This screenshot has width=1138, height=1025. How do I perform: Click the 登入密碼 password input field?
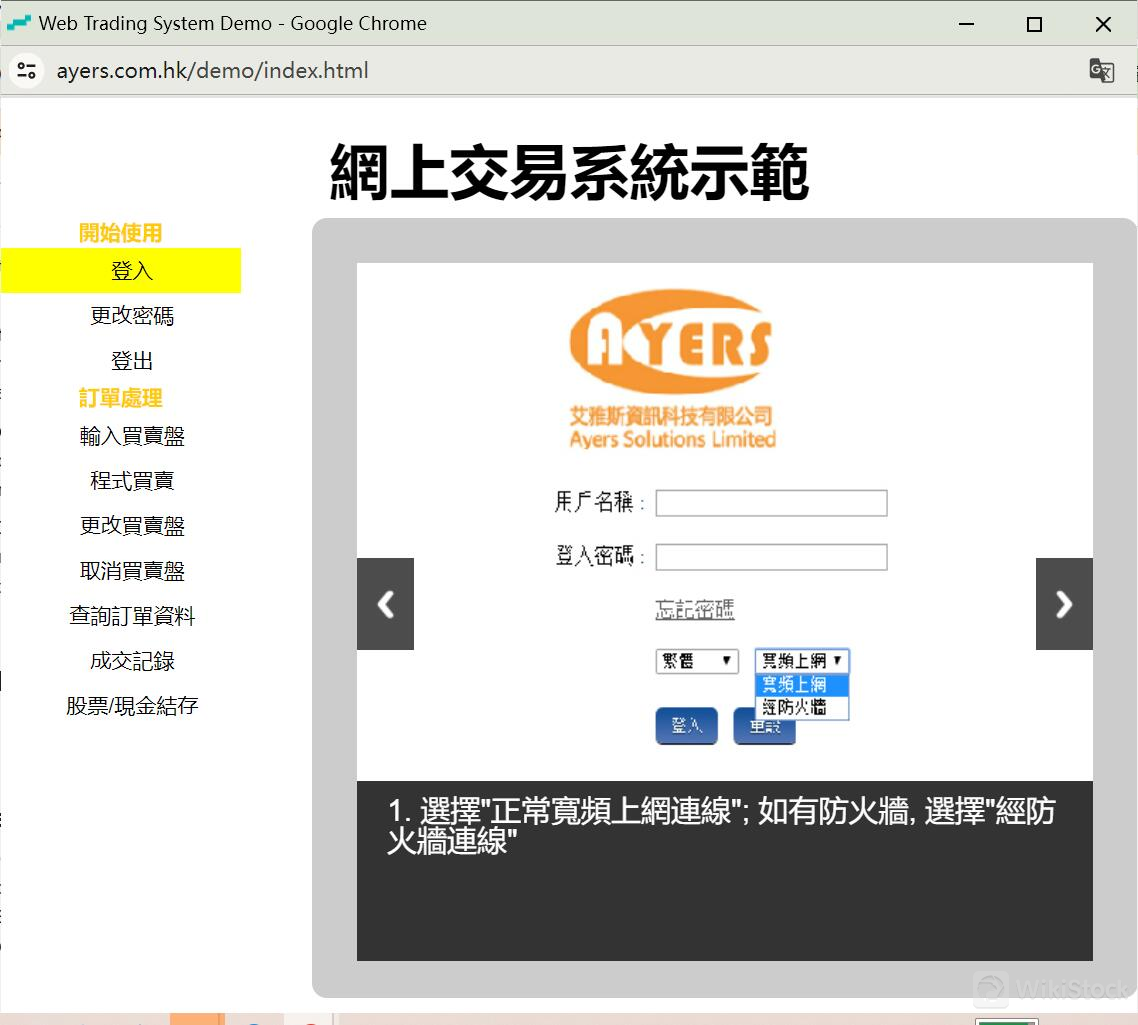(x=771, y=558)
